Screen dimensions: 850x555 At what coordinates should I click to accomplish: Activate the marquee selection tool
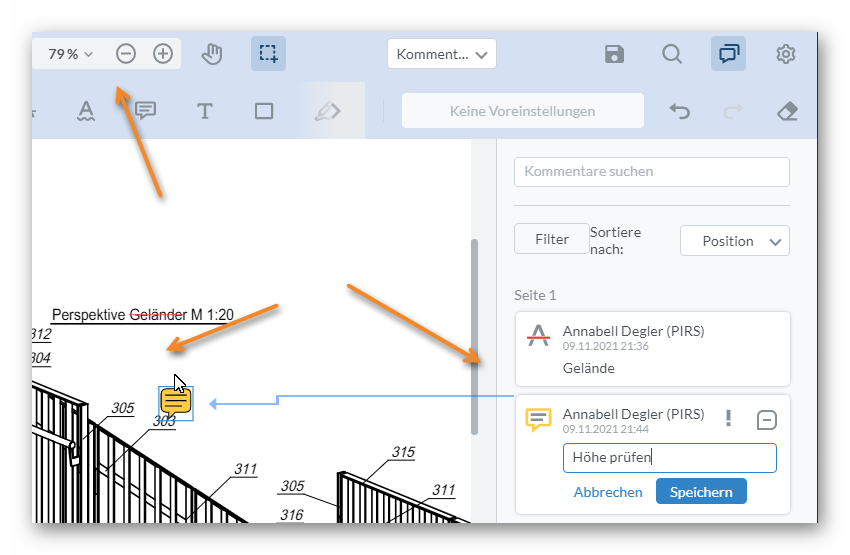(x=268, y=54)
